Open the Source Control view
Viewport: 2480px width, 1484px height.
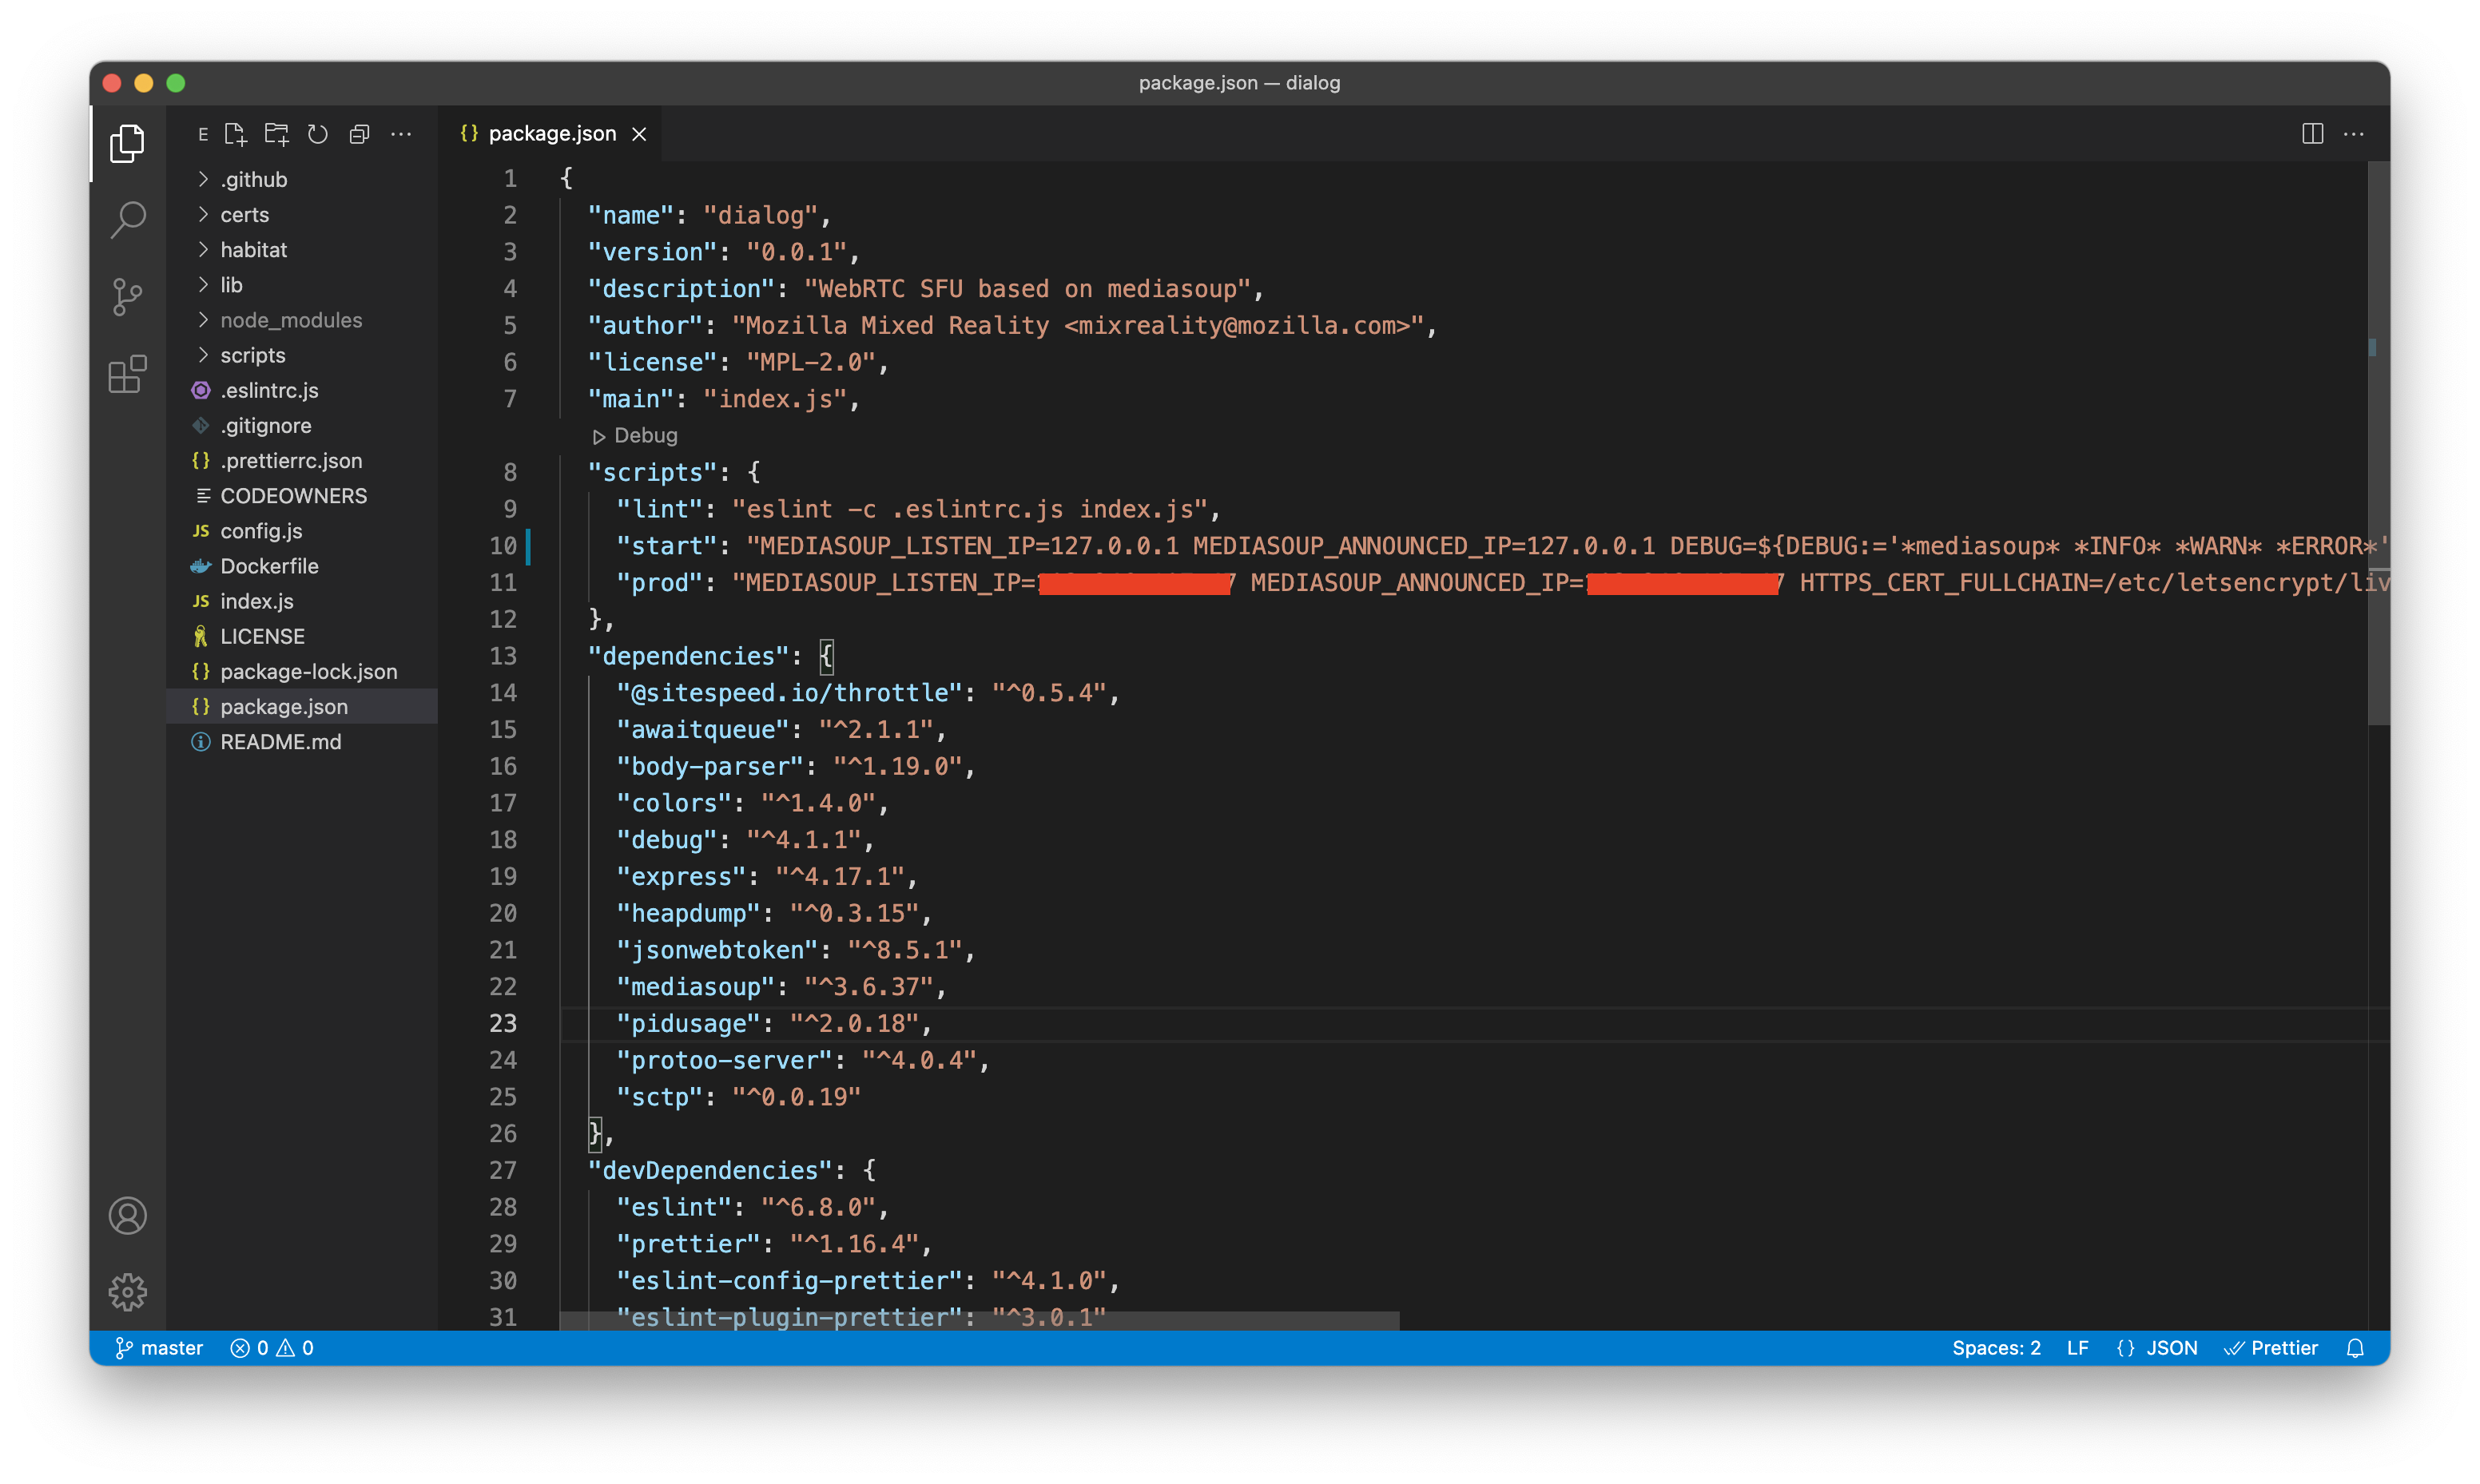(x=127, y=297)
